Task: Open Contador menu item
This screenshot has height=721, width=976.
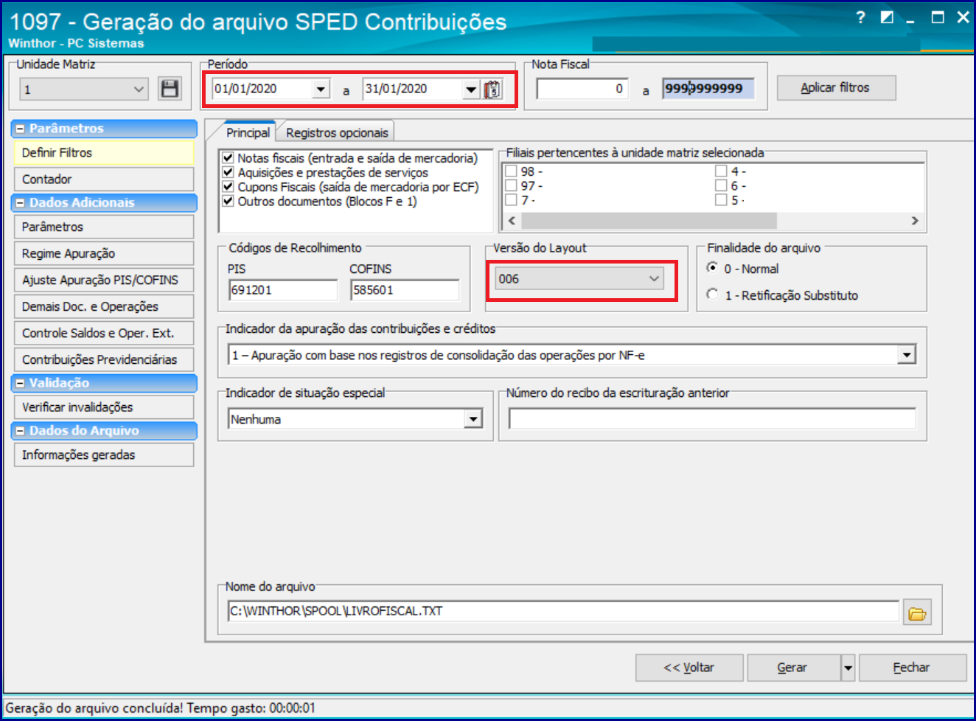Action: [x=104, y=179]
